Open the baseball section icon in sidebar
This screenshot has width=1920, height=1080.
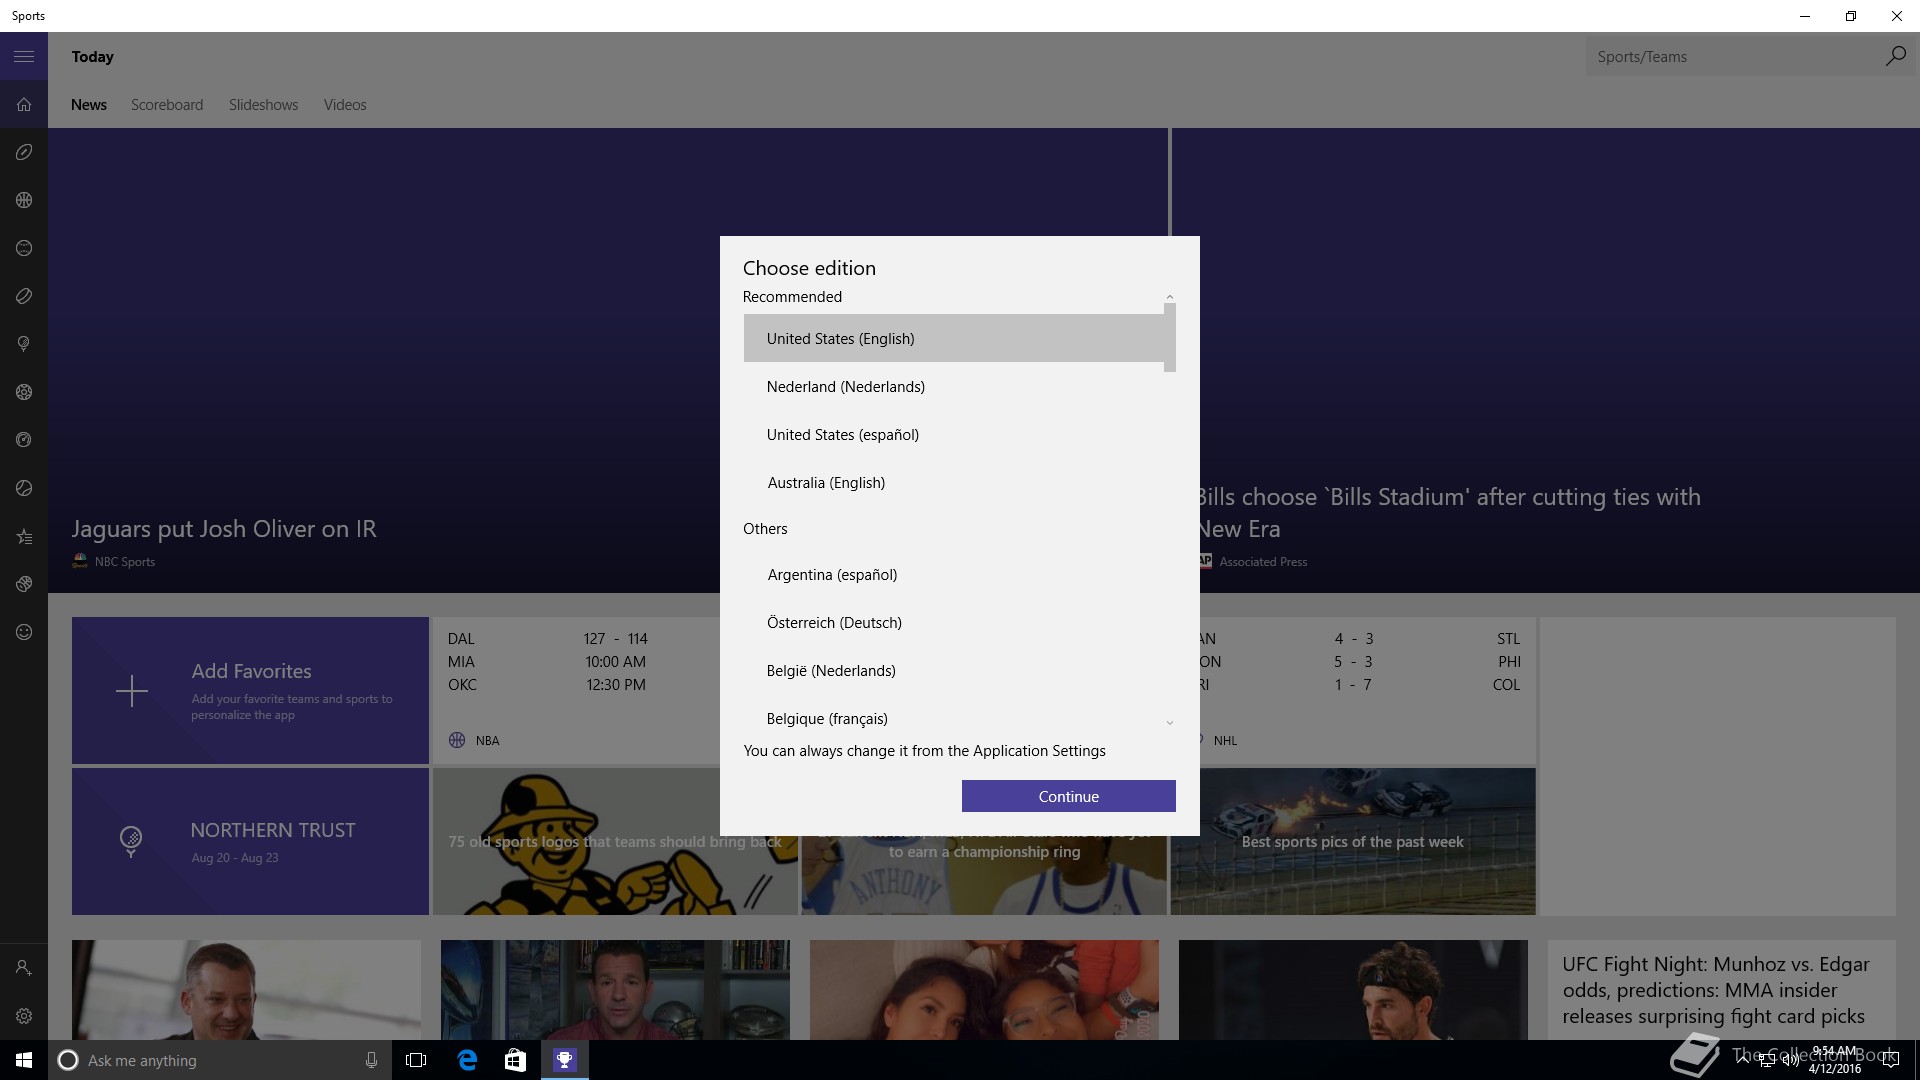(24, 248)
